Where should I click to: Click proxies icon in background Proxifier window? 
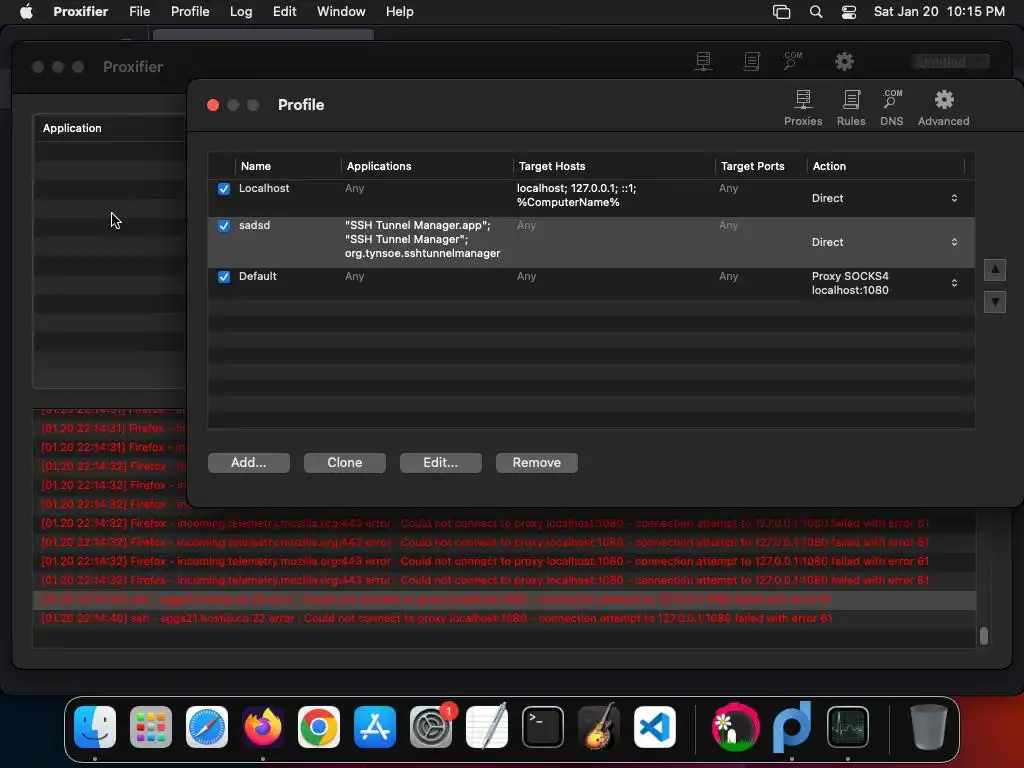pos(703,61)
